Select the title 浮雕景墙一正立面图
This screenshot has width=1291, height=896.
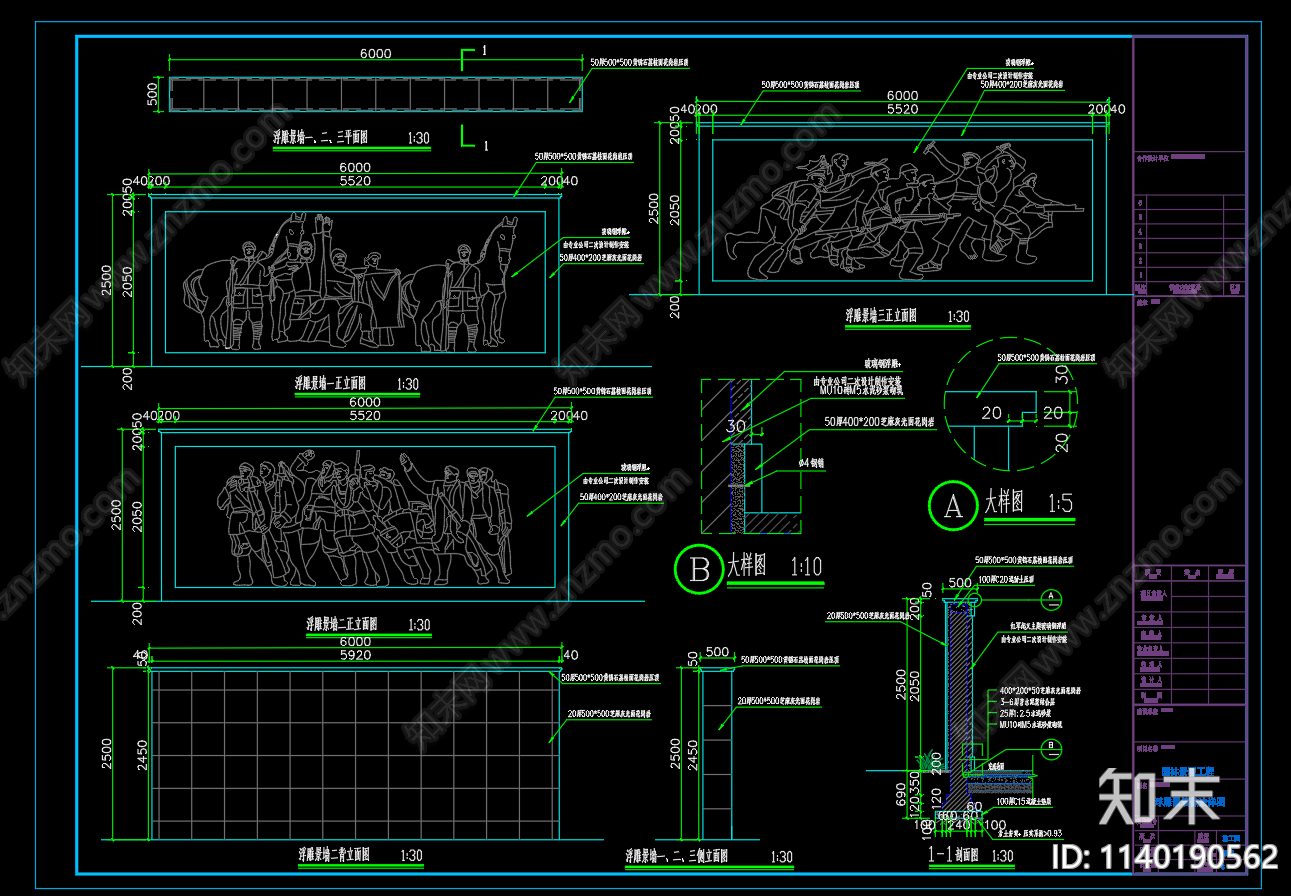click(330, 383)
